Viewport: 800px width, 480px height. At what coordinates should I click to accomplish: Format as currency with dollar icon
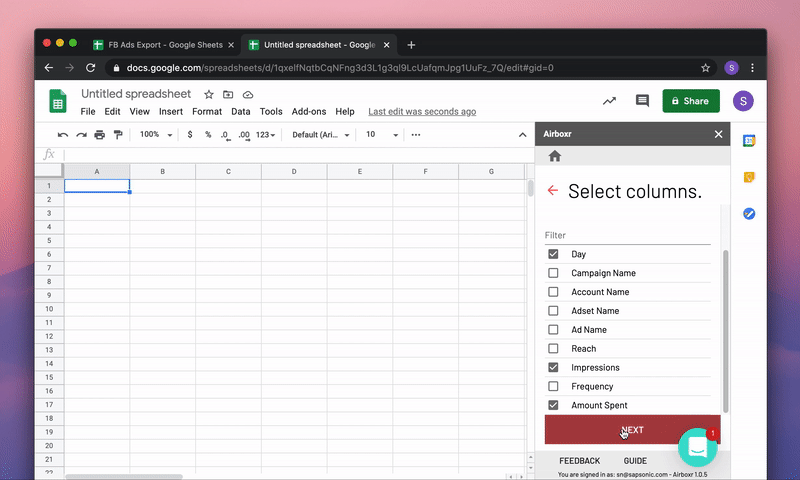(190, 135)
